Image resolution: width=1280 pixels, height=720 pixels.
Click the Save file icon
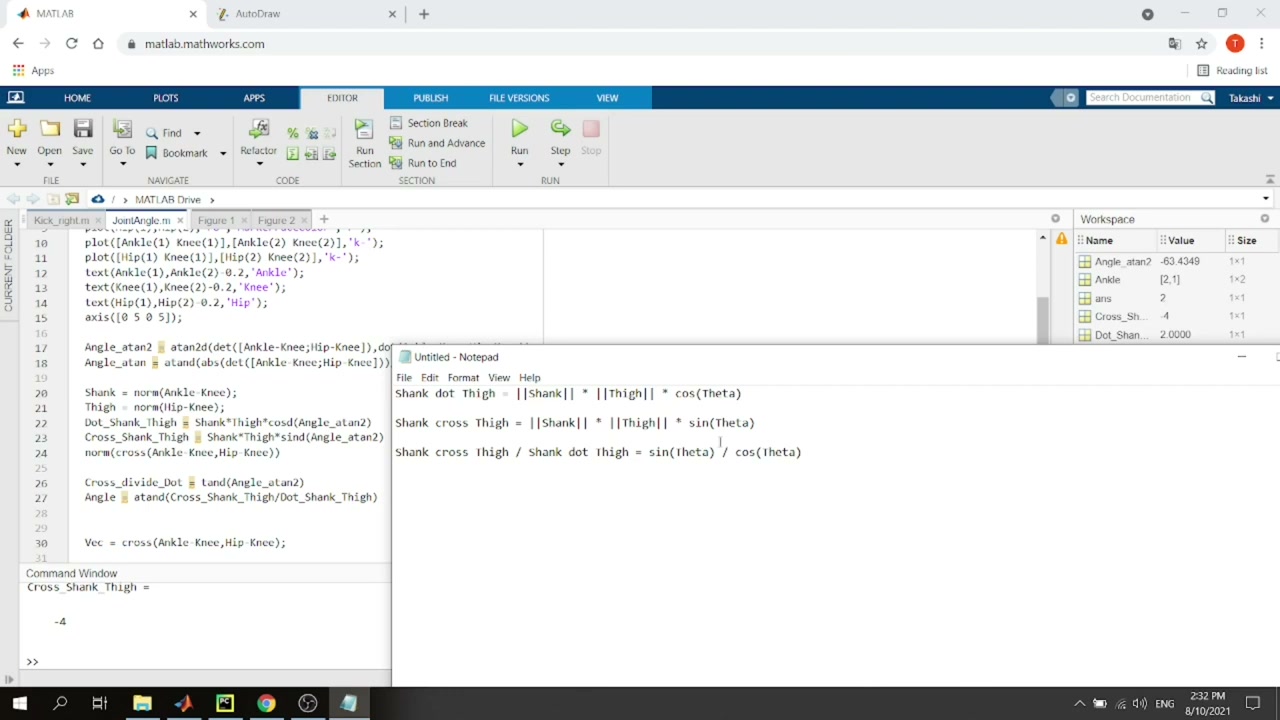coord(83,129)
